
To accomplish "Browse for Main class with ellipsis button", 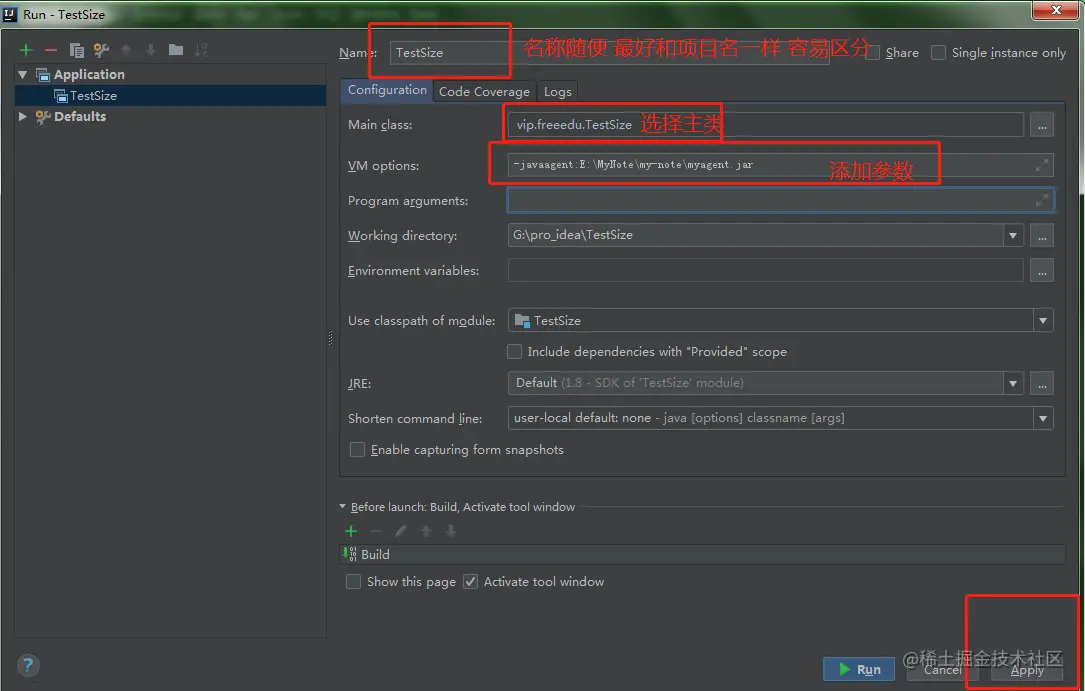I will (x=1041, y=125).
